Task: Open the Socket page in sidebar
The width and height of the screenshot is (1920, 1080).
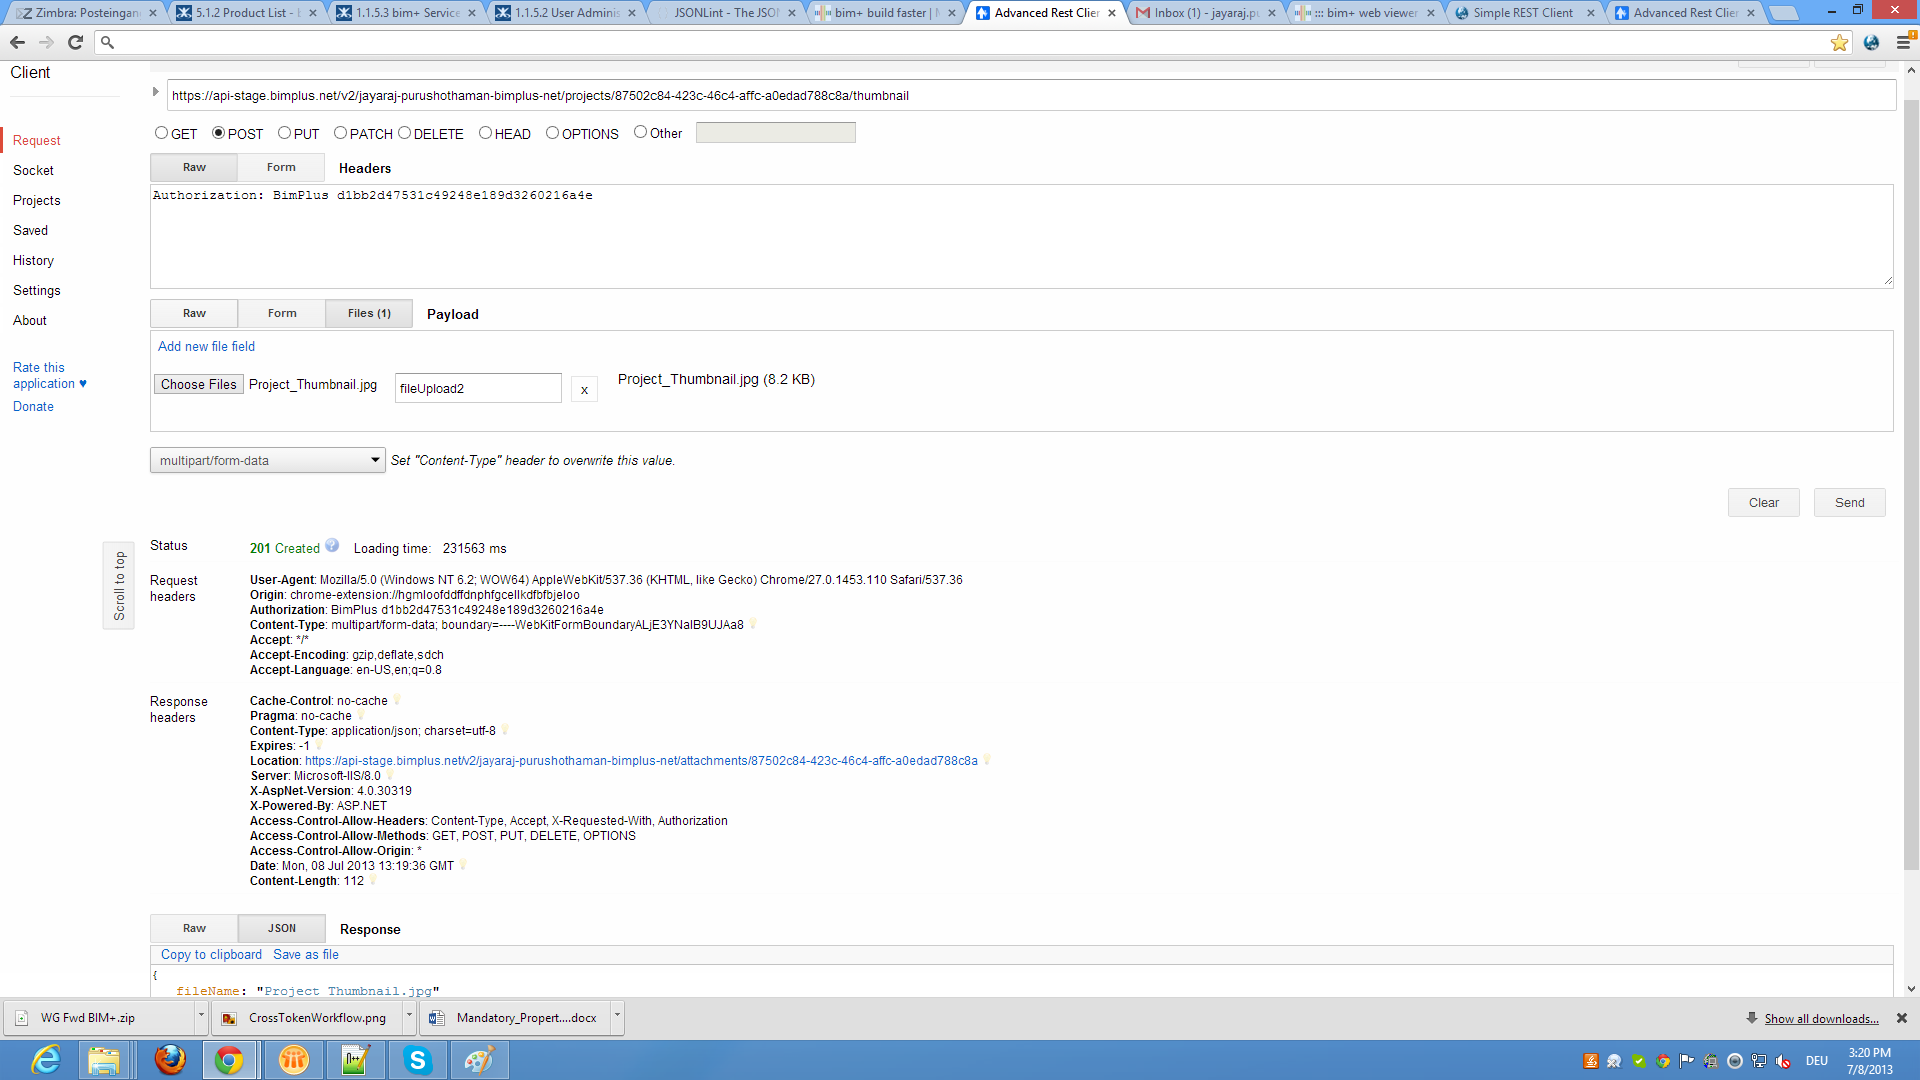Action: (x=33, y=170)
